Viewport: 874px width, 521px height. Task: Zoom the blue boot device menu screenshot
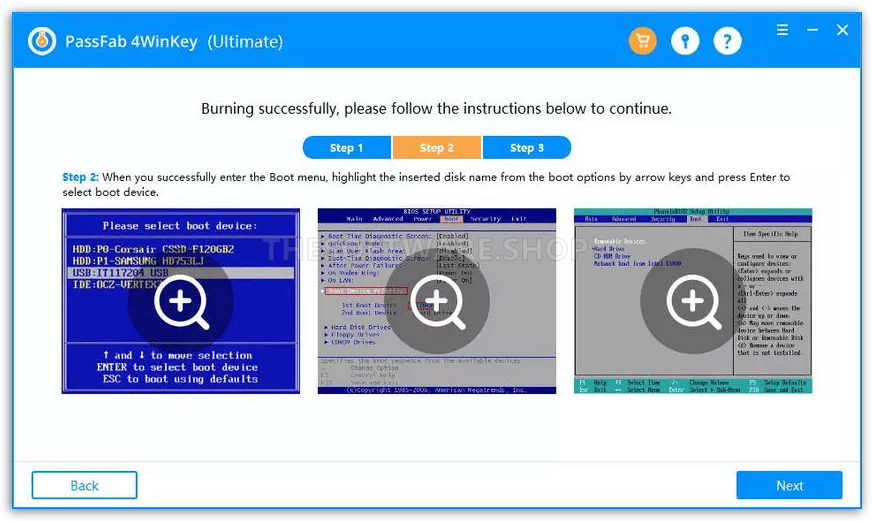tap(181, 301)
